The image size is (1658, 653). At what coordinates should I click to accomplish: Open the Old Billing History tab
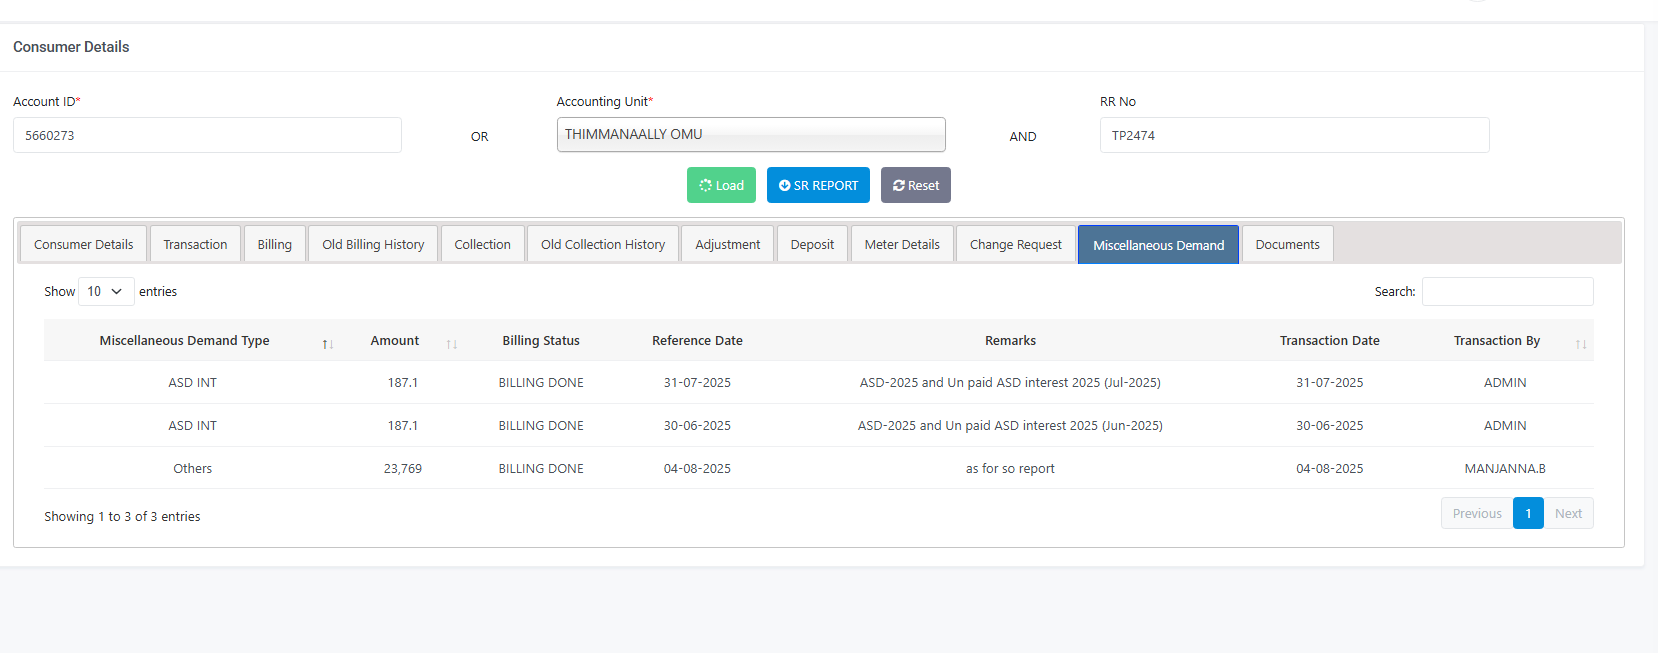(373, 244)
